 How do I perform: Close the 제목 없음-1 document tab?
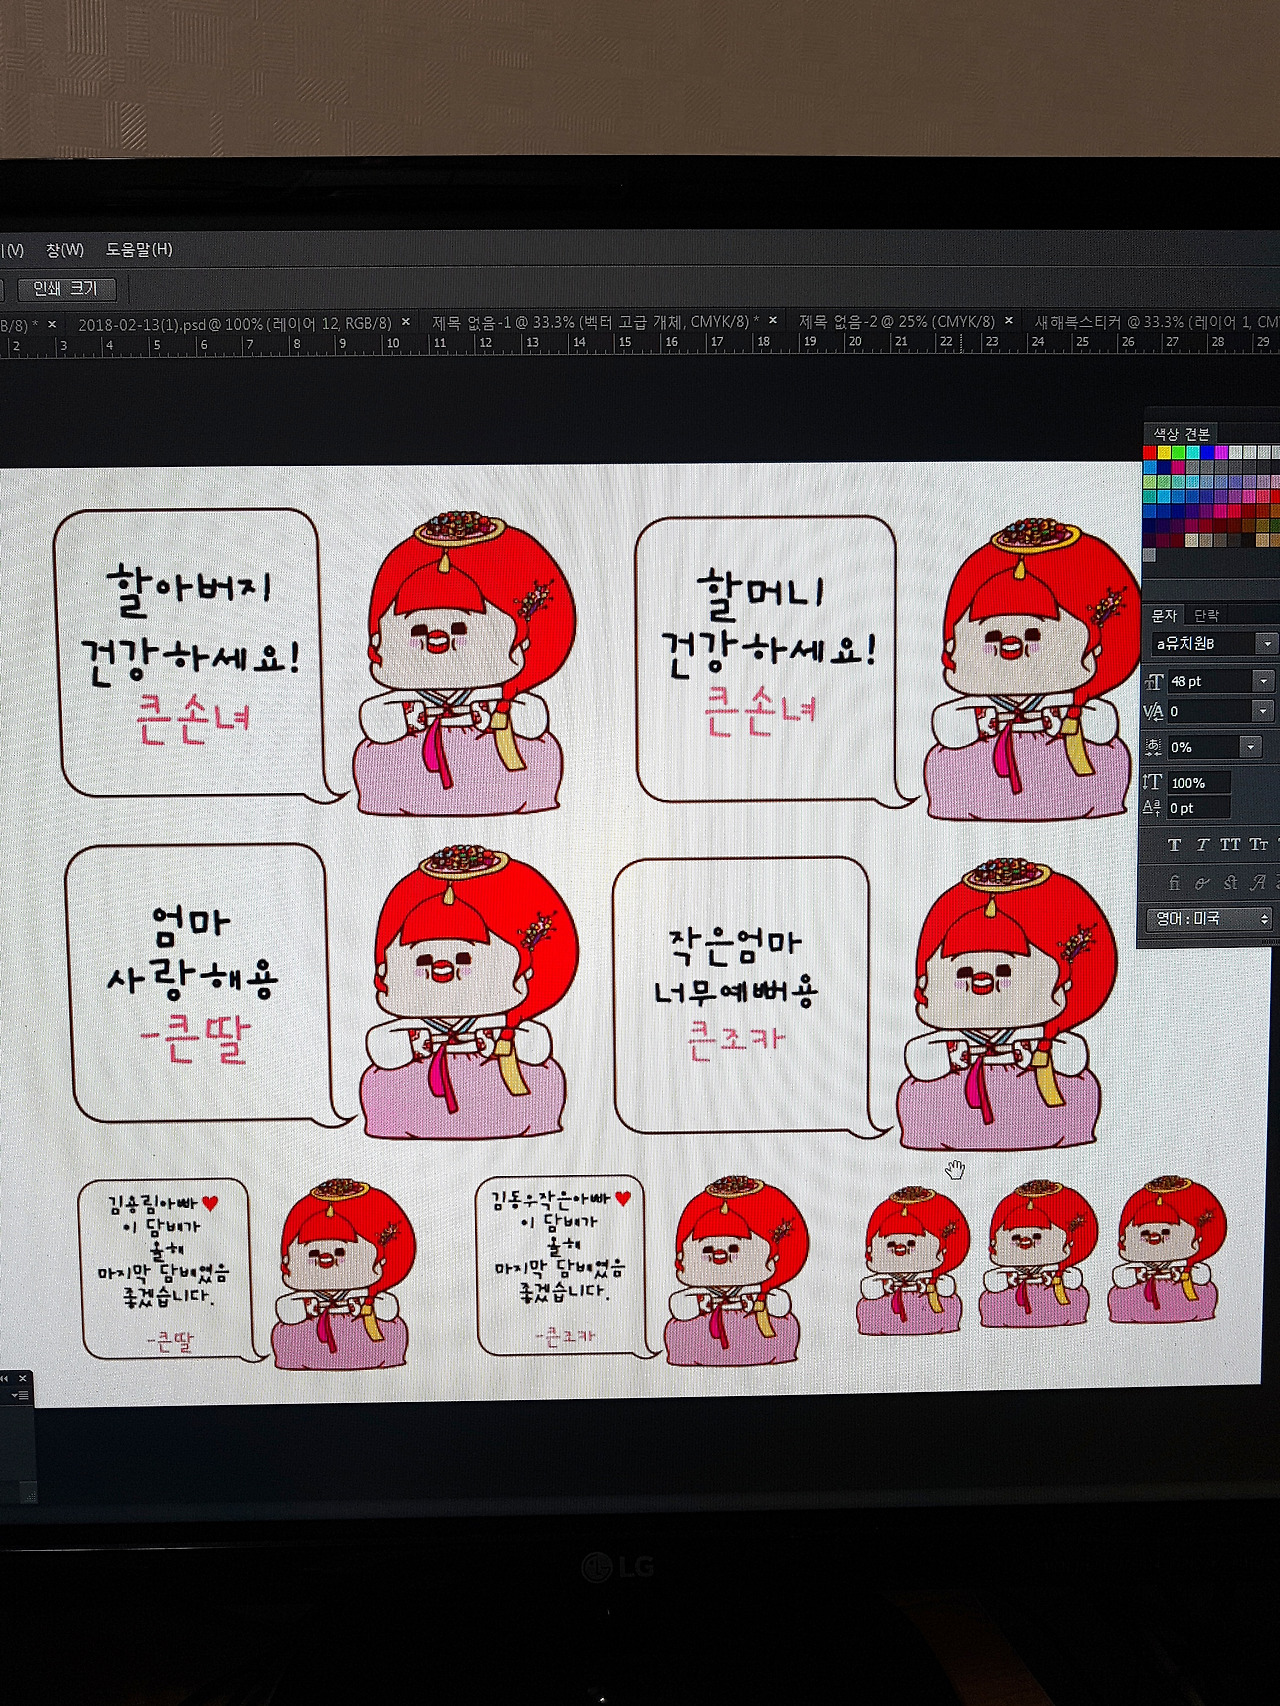pos(773,321)
